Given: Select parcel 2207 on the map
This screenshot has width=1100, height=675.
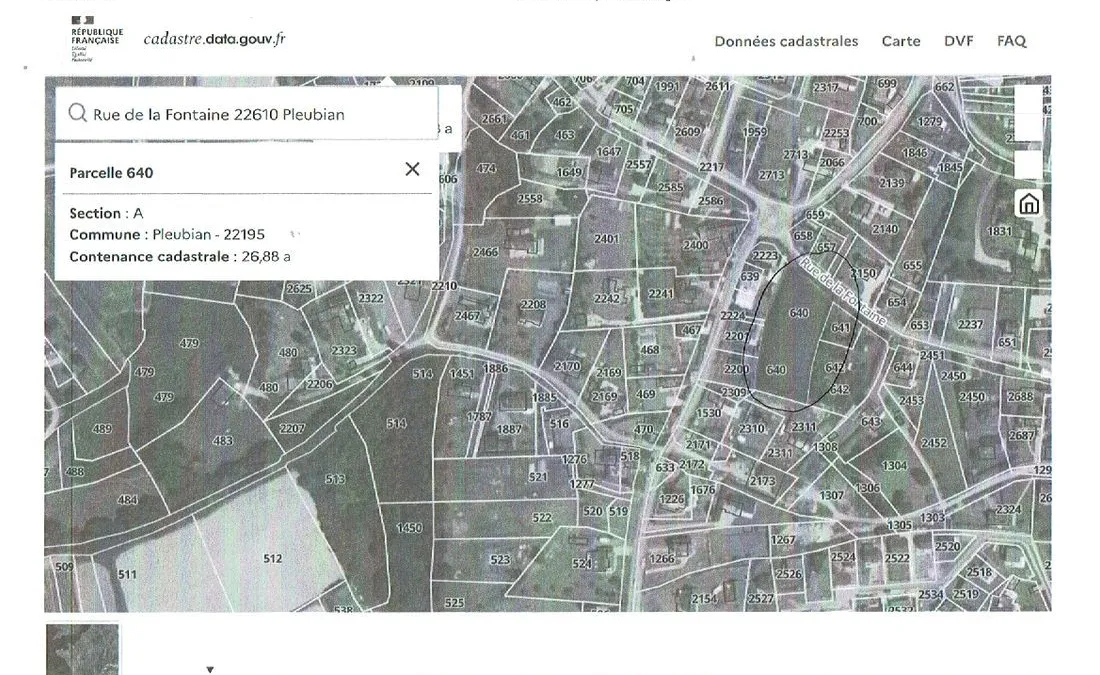Looking at the screenshot, I should pyautogui.click(x=292, y=428).
